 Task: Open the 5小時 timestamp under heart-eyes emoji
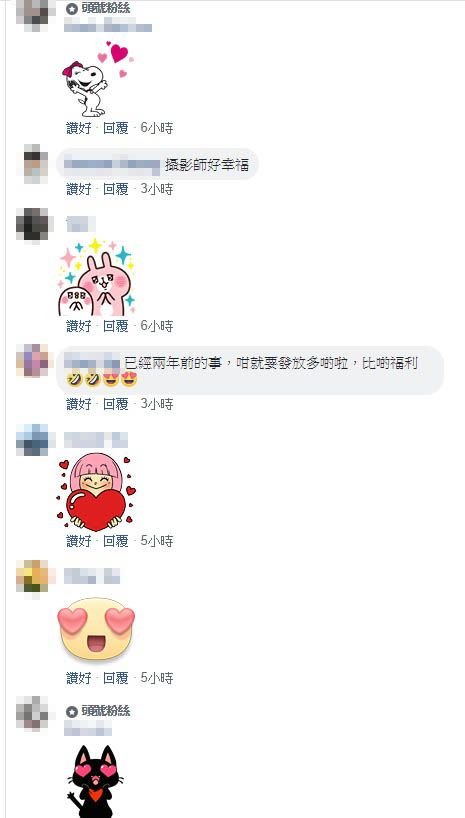[157, 678]
